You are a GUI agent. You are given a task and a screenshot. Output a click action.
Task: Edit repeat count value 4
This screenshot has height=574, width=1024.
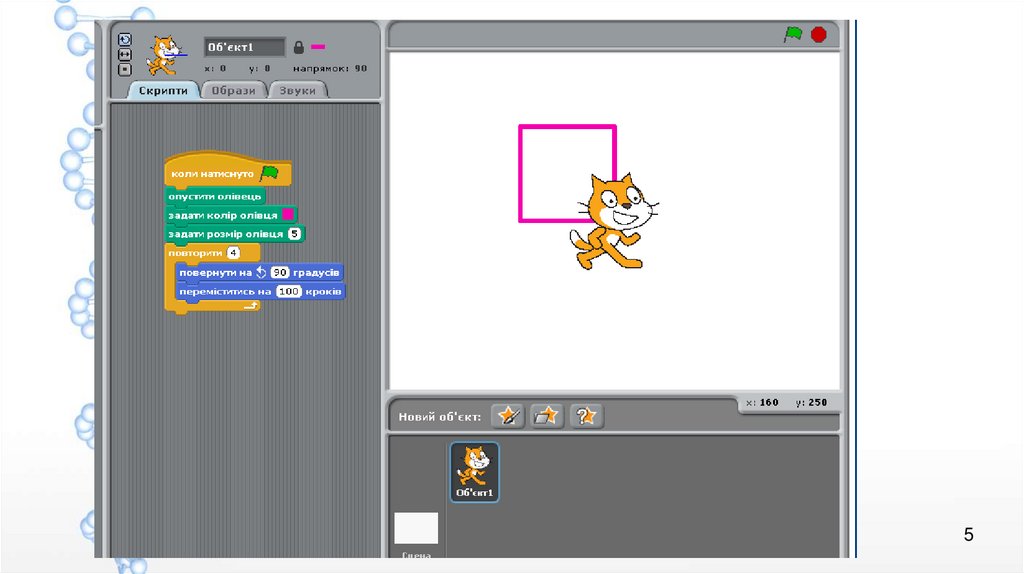[x=233, y=253]
